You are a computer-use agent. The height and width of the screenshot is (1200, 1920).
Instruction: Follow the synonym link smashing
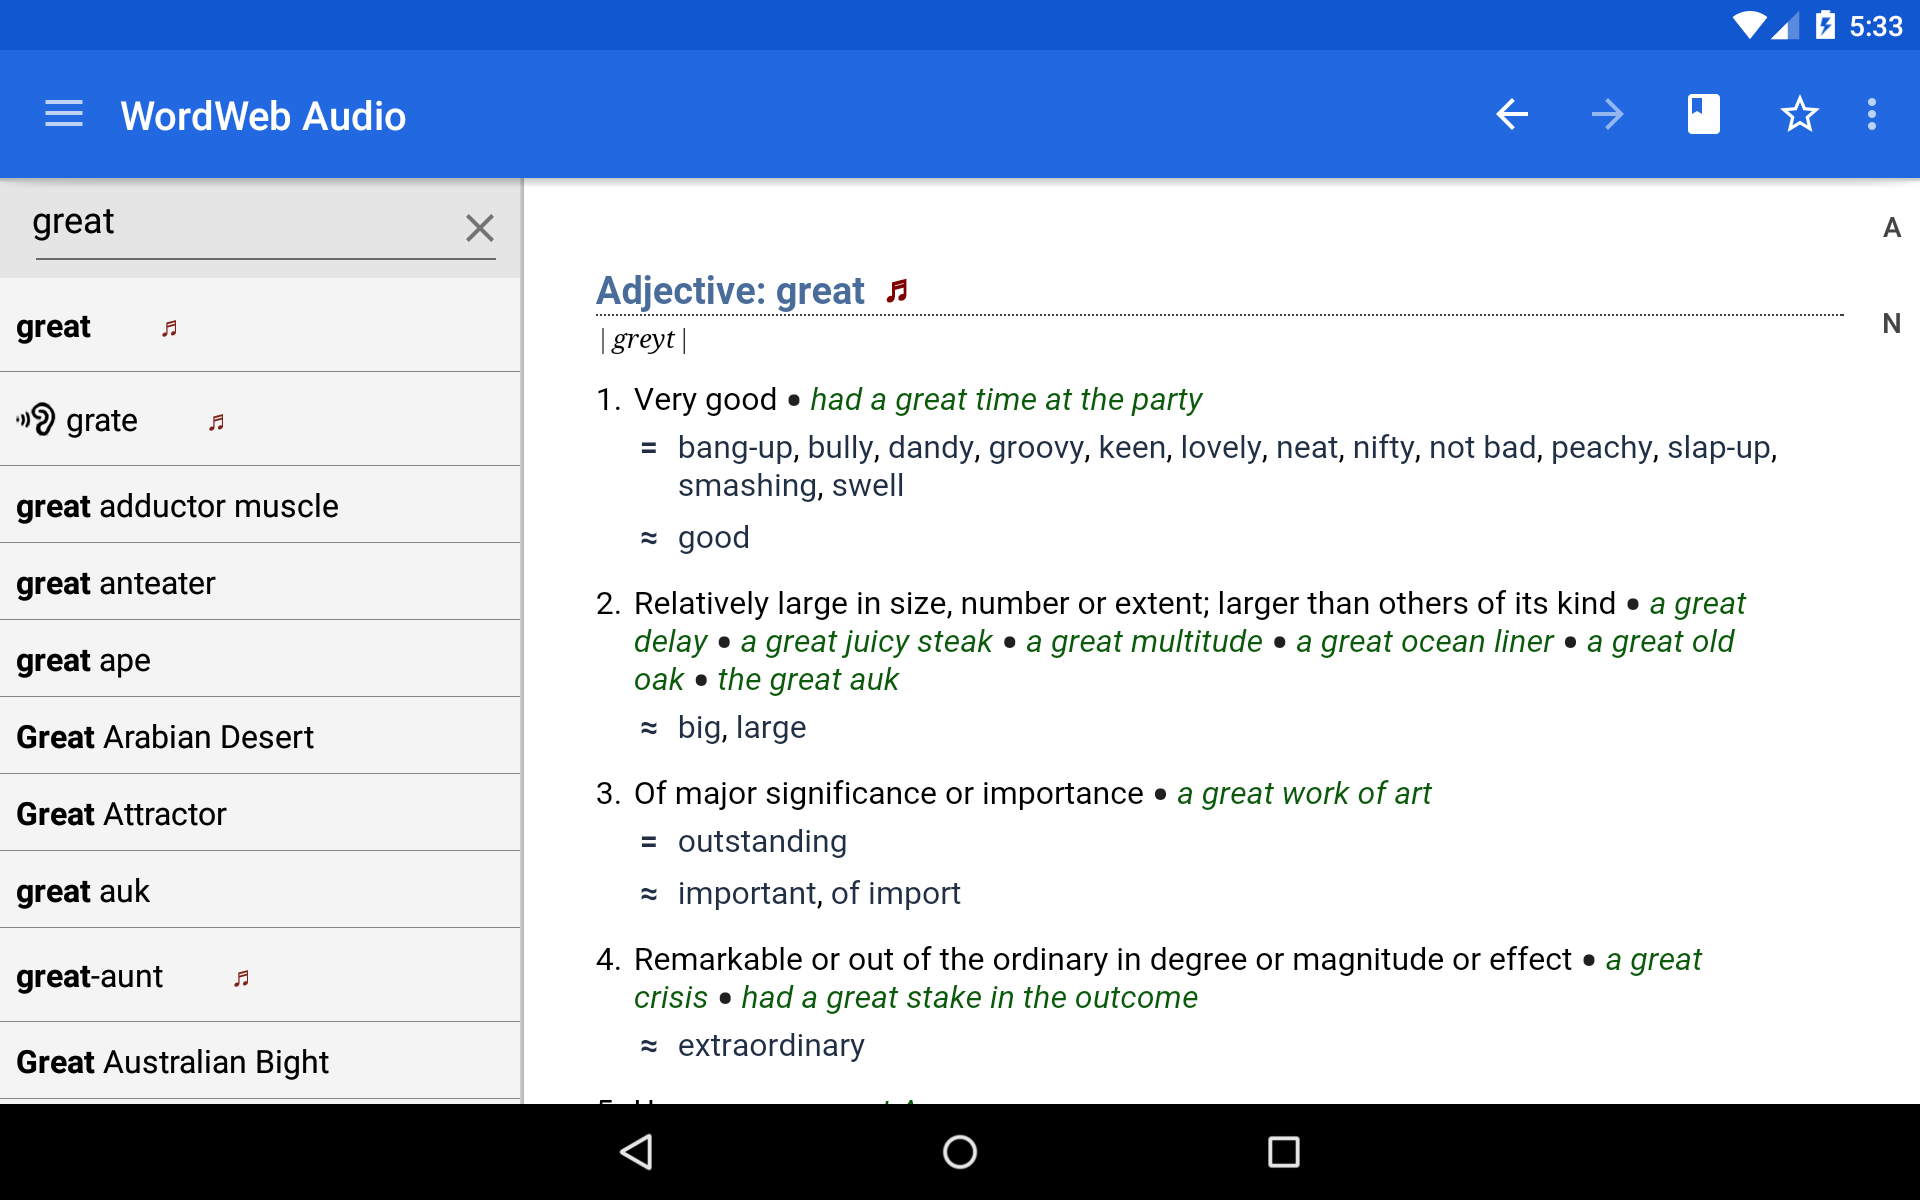click(x=747, y=486)
